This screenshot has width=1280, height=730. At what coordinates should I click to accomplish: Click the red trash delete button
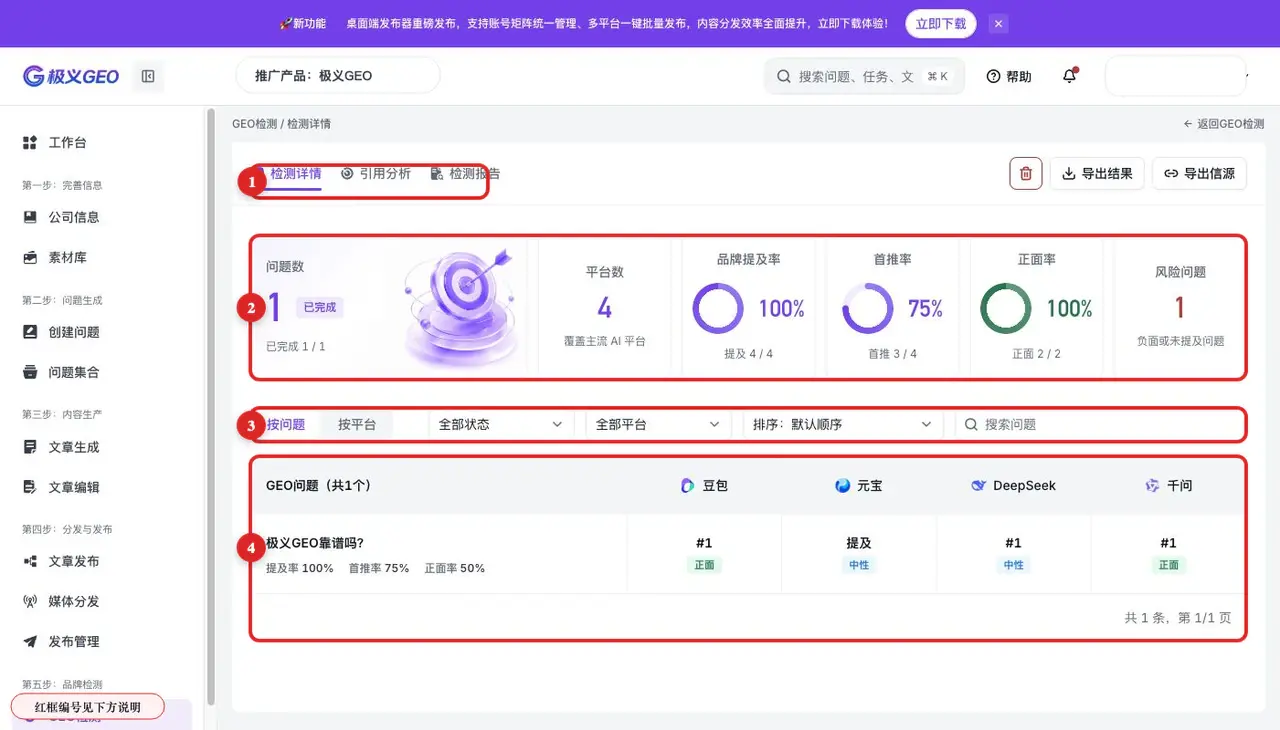click(1026, 173)
